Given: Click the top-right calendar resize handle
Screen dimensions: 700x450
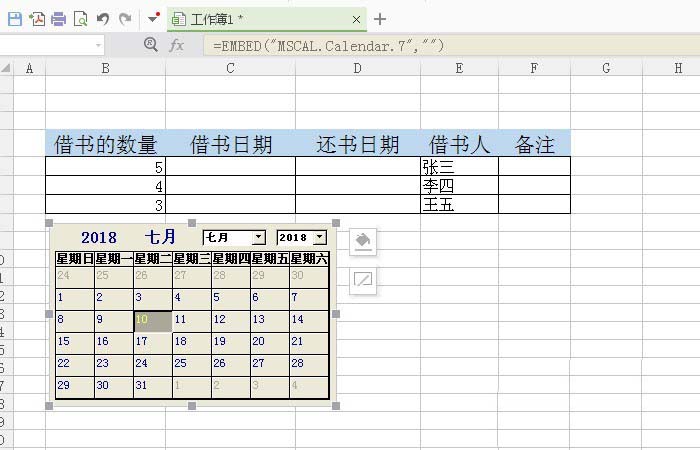Looking at the screenshot, I should click(336, 223).
